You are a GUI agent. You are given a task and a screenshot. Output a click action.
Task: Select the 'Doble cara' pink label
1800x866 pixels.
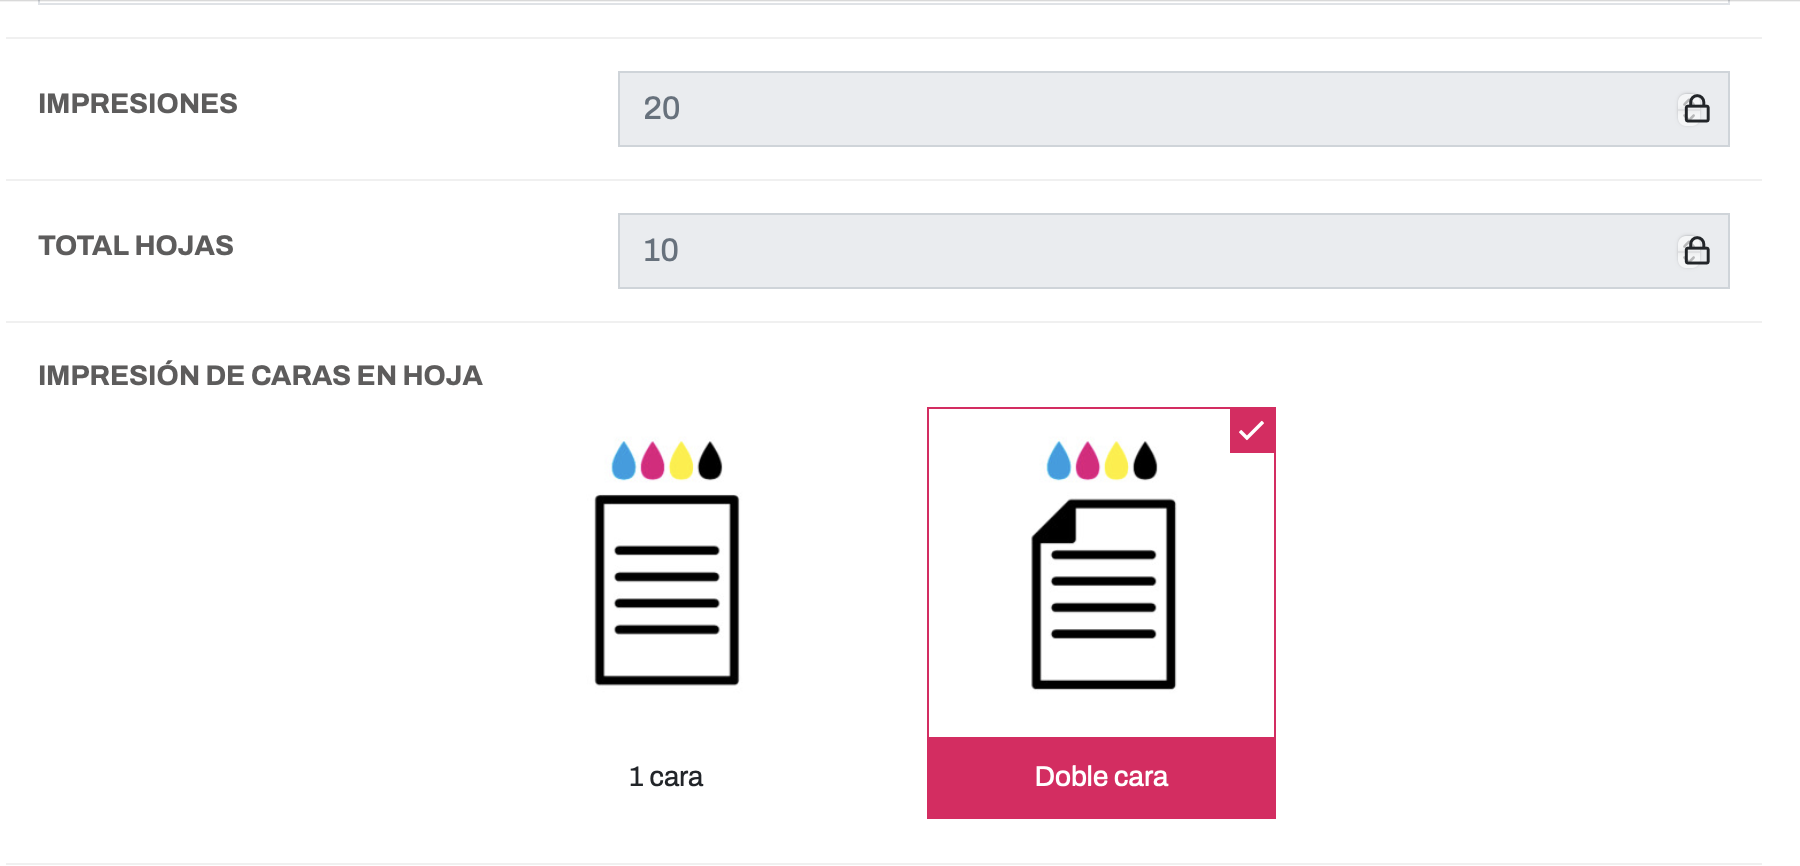click(1101, 777)
